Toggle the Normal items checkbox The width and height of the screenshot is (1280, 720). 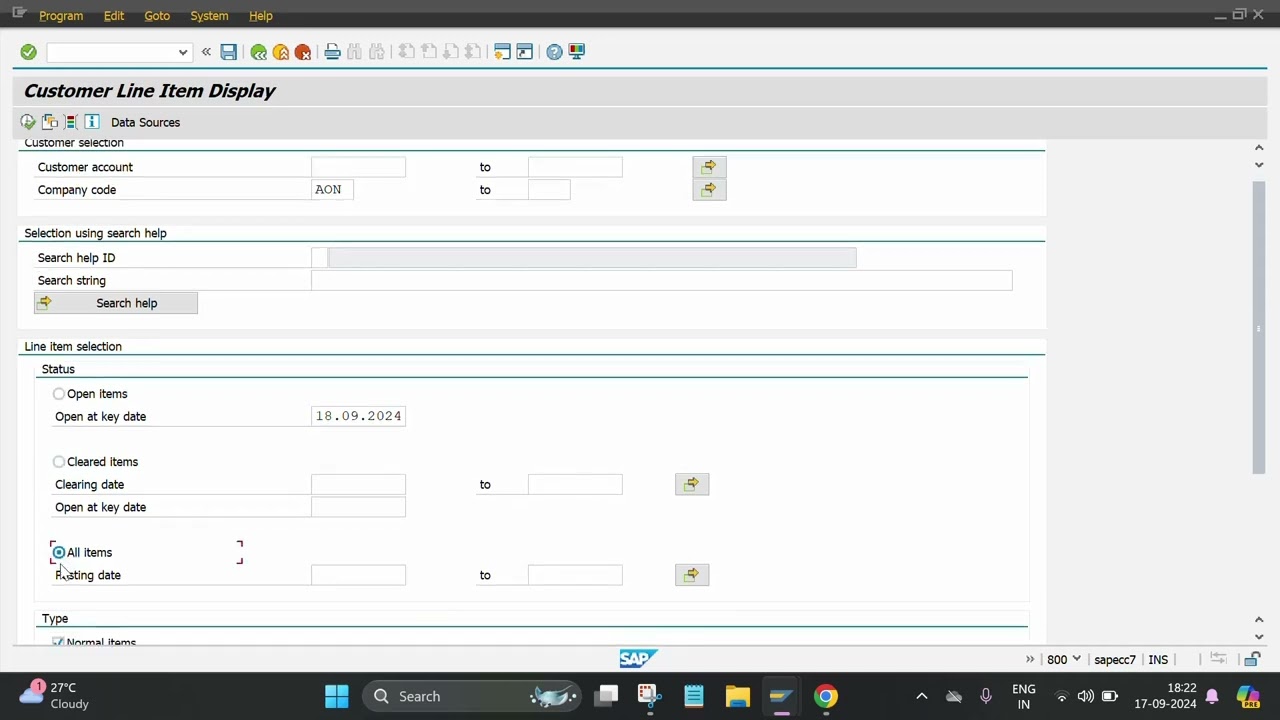coord(58,642)
